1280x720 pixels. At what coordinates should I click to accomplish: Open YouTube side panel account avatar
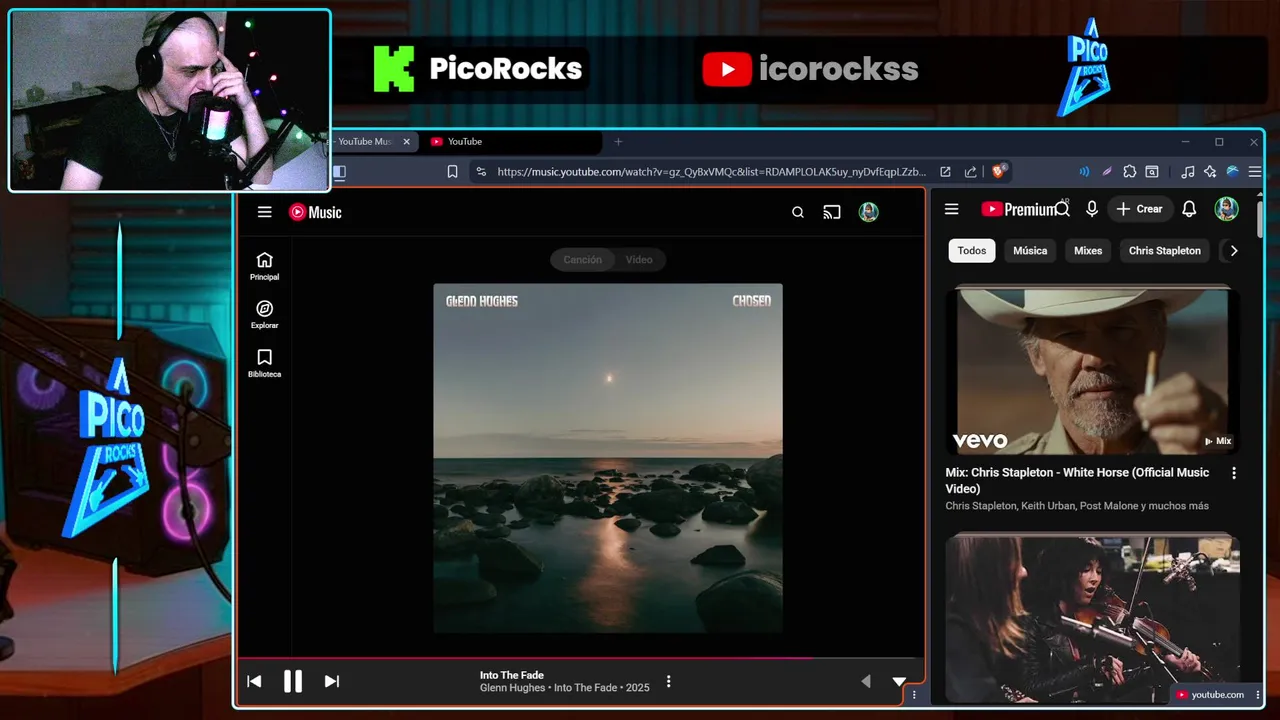1227,209
